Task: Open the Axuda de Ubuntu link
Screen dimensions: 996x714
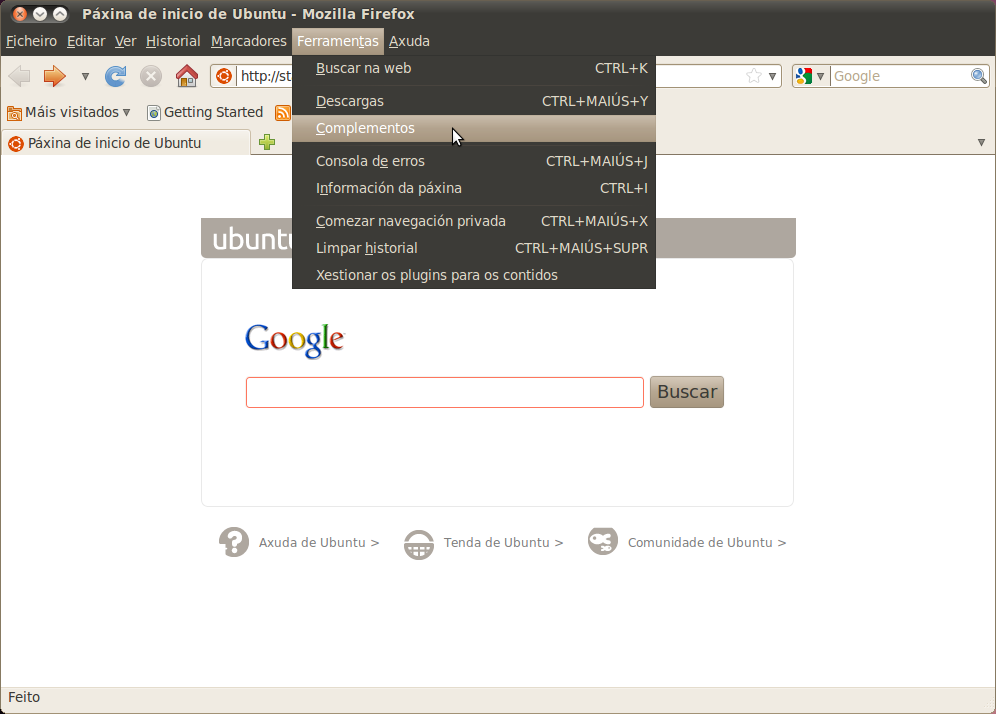Action: pyautogui.click(x=319, y=543)
